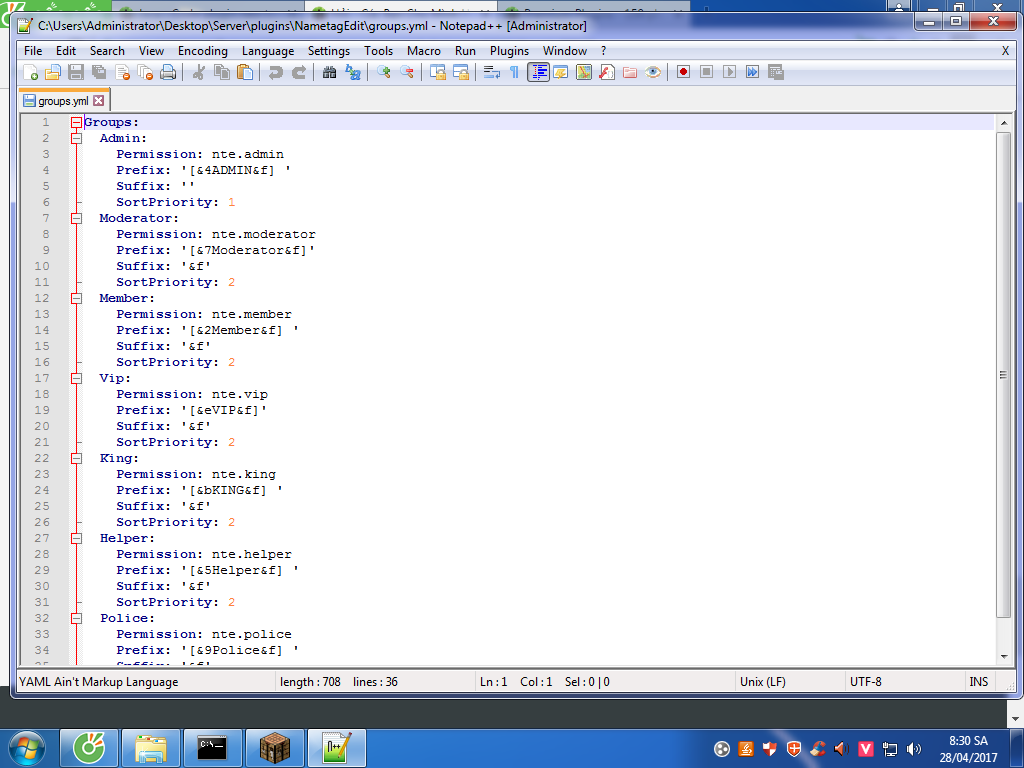Click the Print toolbar icon

(169, 72)
